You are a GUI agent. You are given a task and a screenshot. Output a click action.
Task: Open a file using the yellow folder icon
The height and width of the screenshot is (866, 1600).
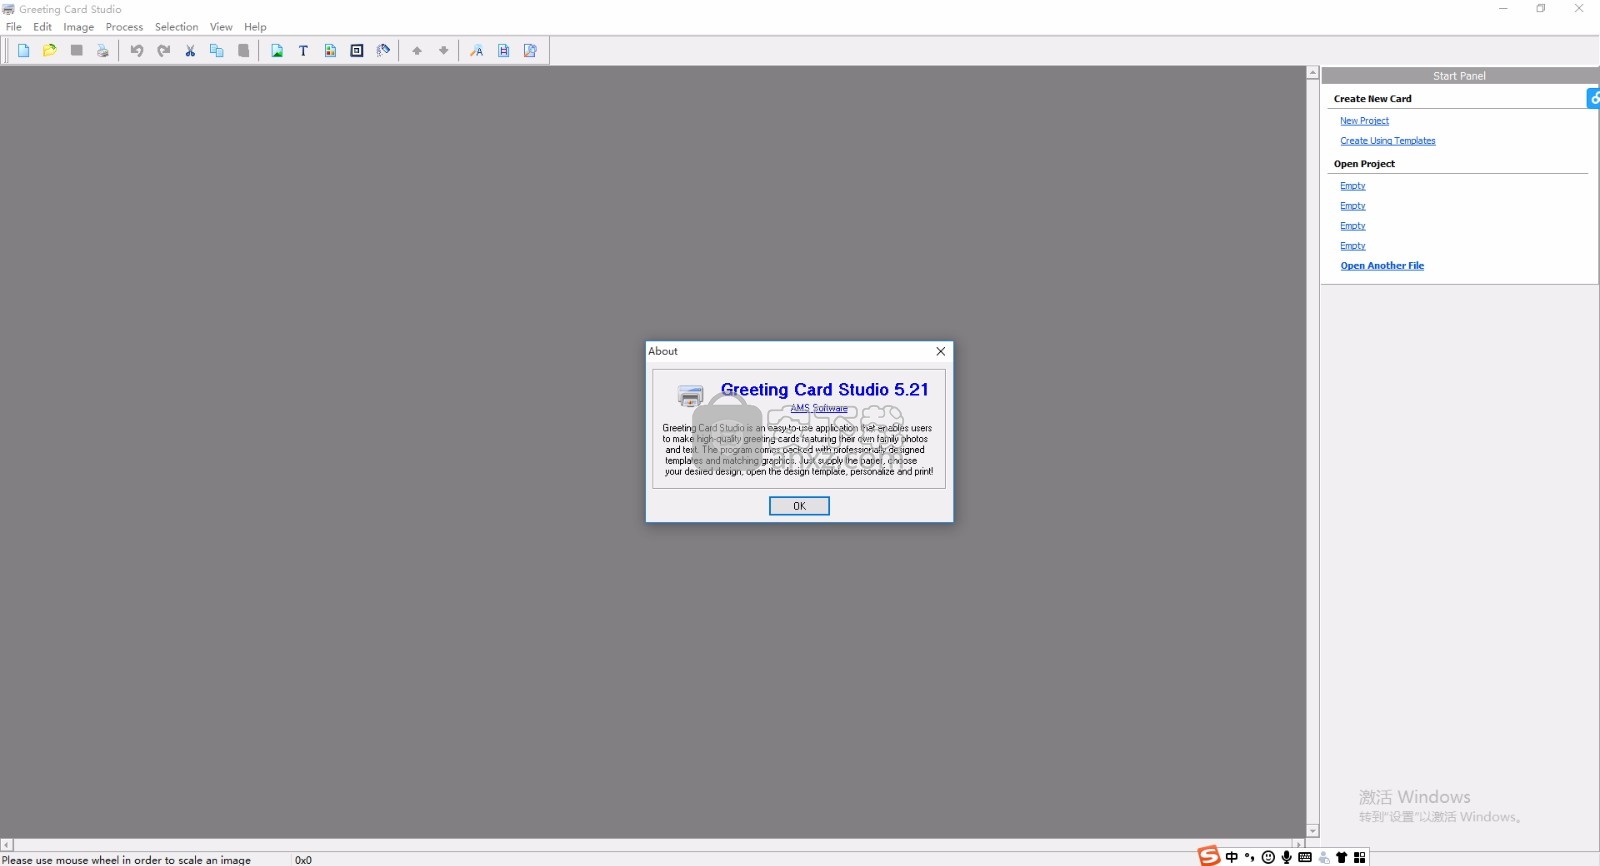(x=50, y=51)
